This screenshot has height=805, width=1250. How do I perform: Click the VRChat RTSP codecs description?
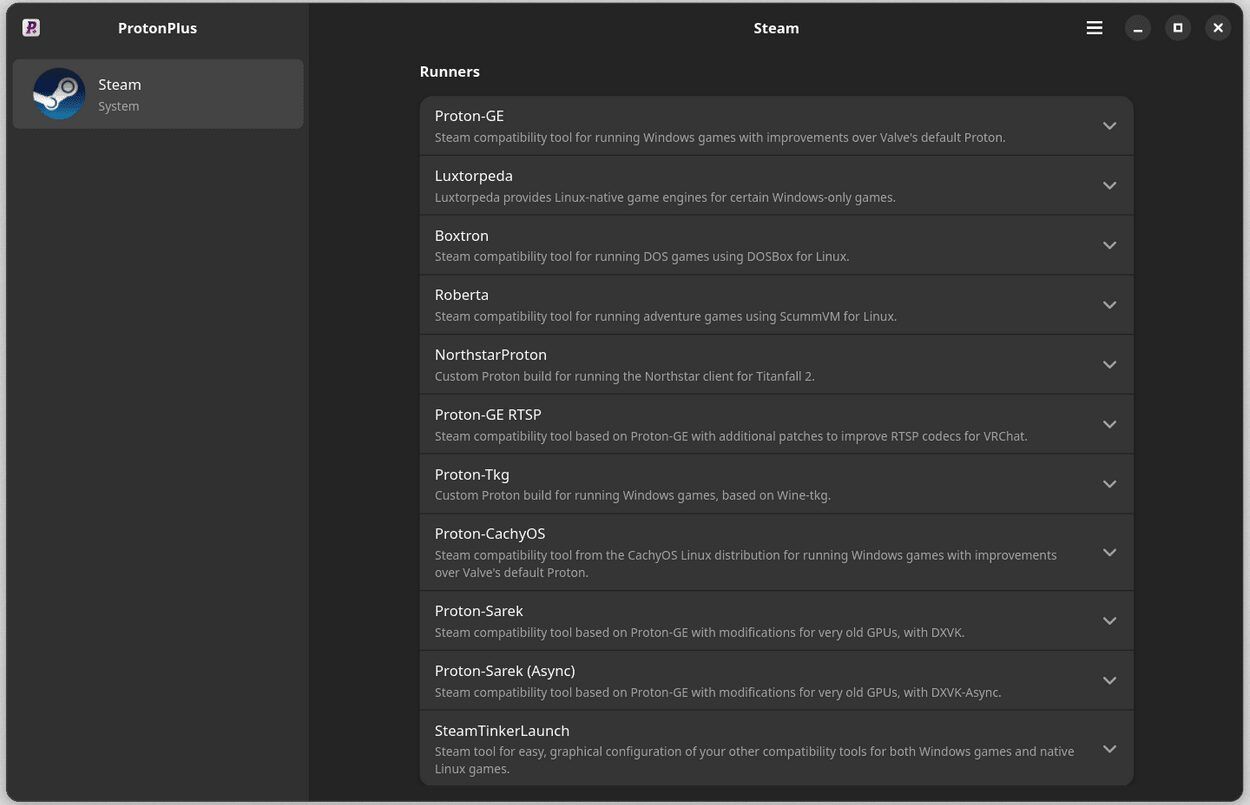[x=731, y=436]
